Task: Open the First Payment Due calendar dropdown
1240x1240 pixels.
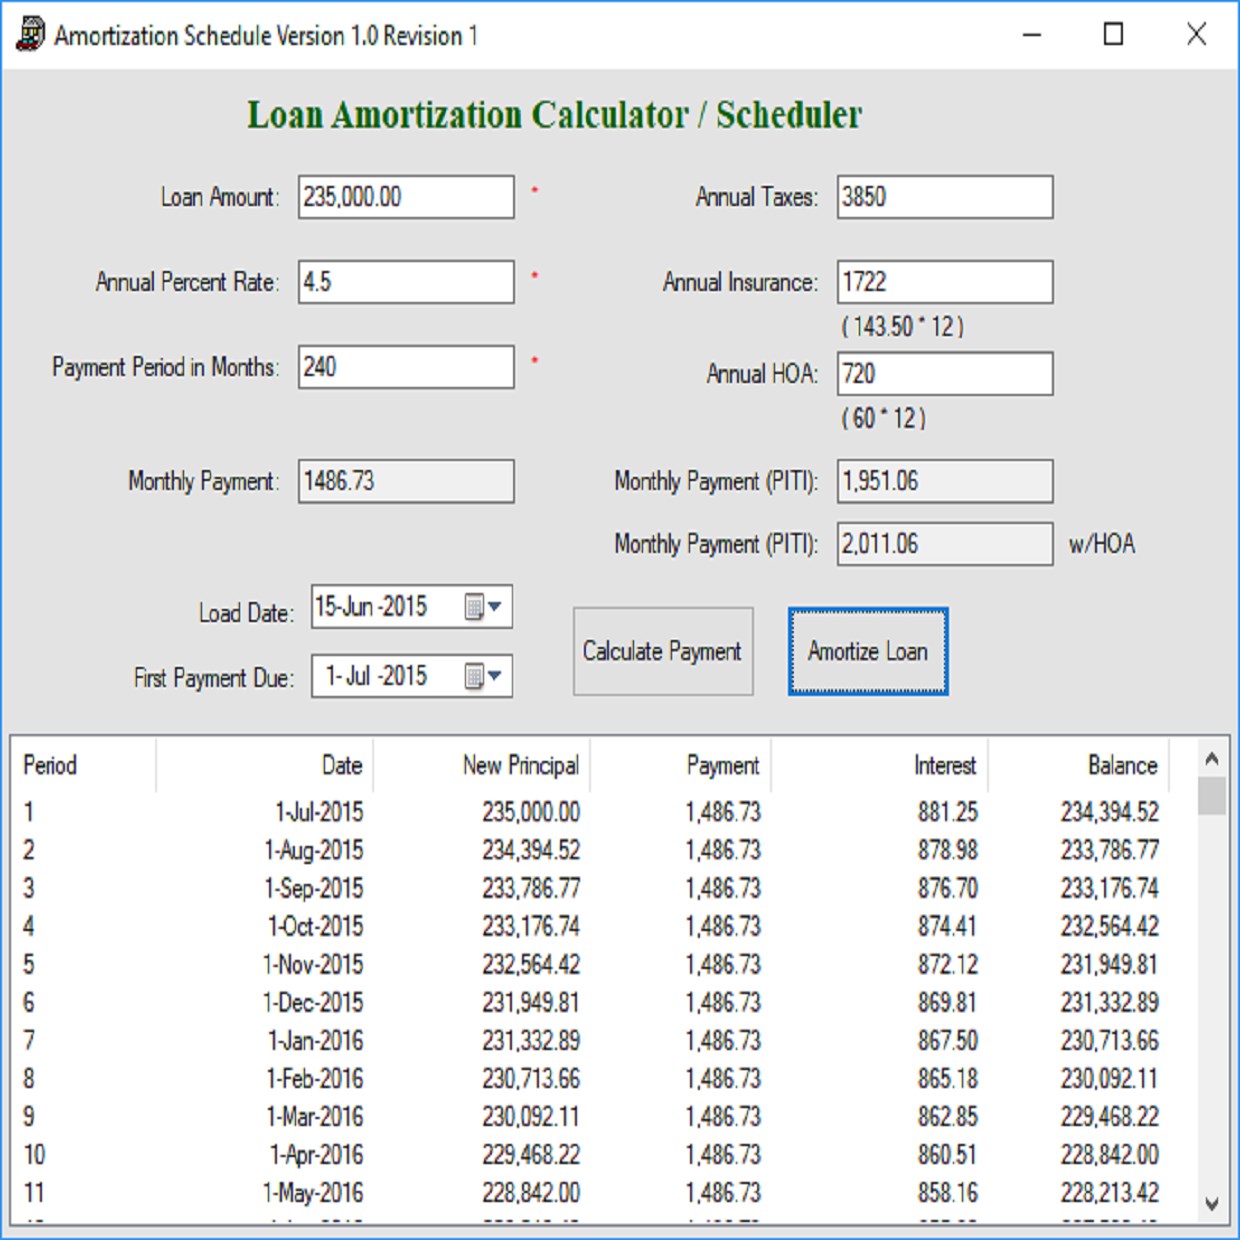Action: (x=483, y=676)
